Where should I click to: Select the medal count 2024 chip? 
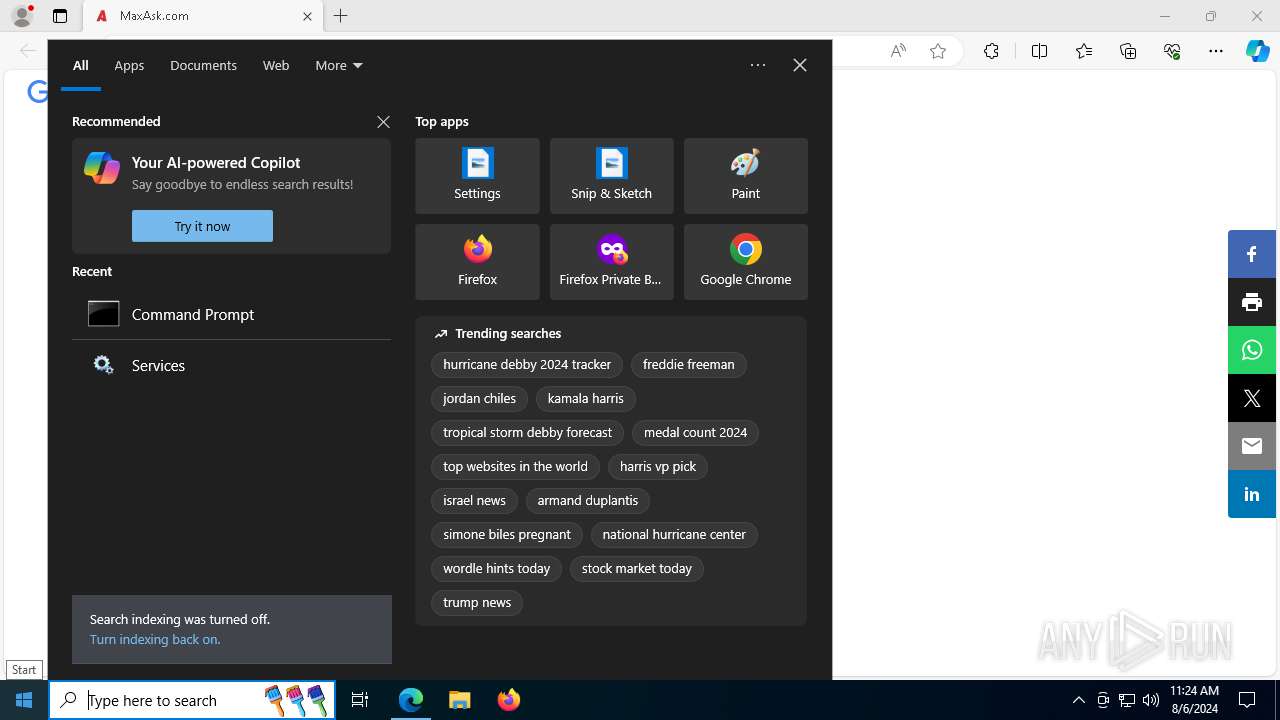click(695, 433)
